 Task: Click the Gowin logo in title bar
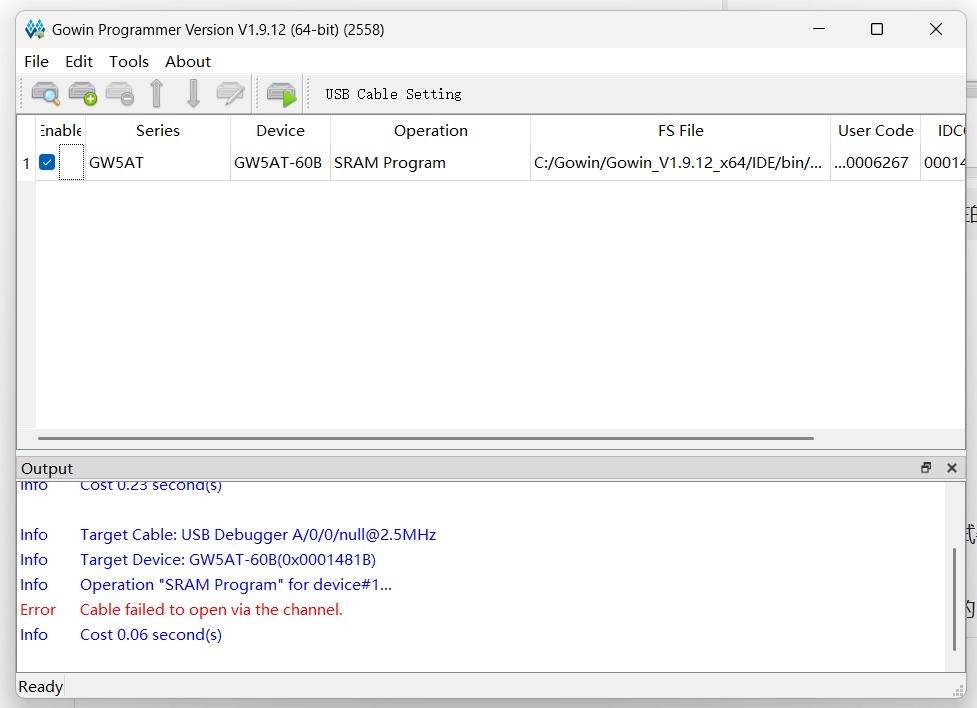point(35,29)
